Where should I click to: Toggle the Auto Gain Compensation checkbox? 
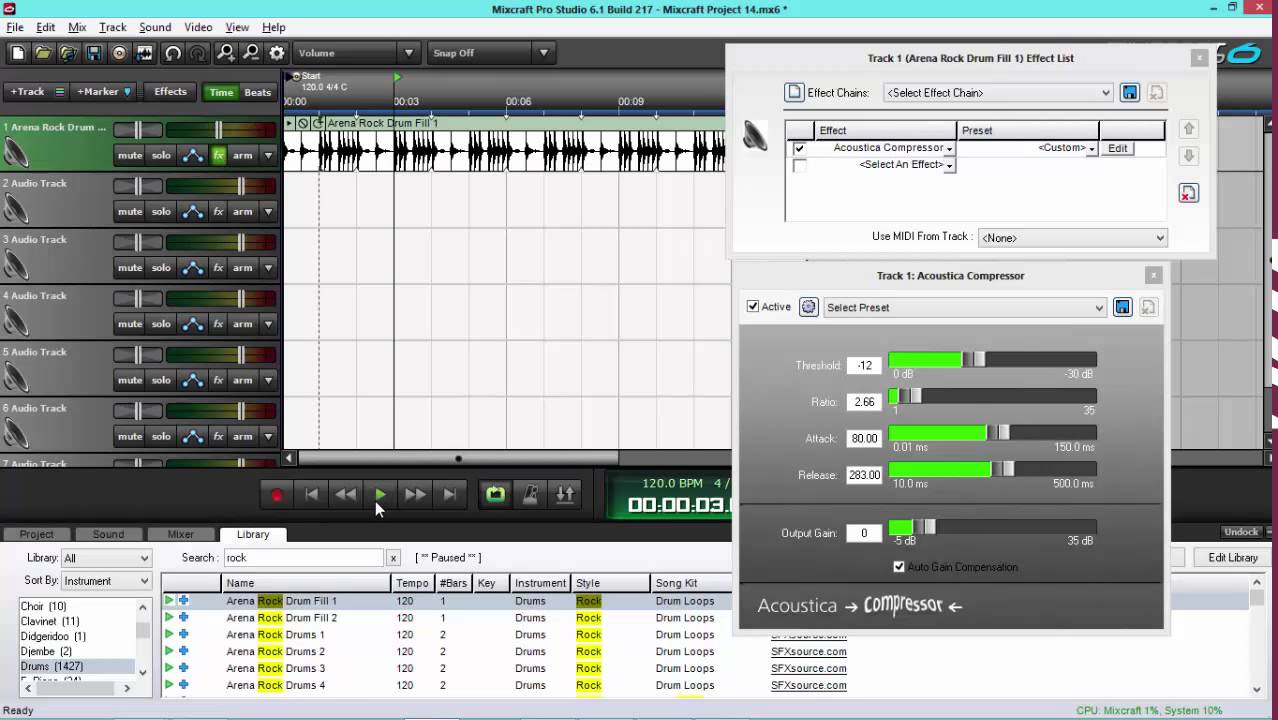(898, 567)
